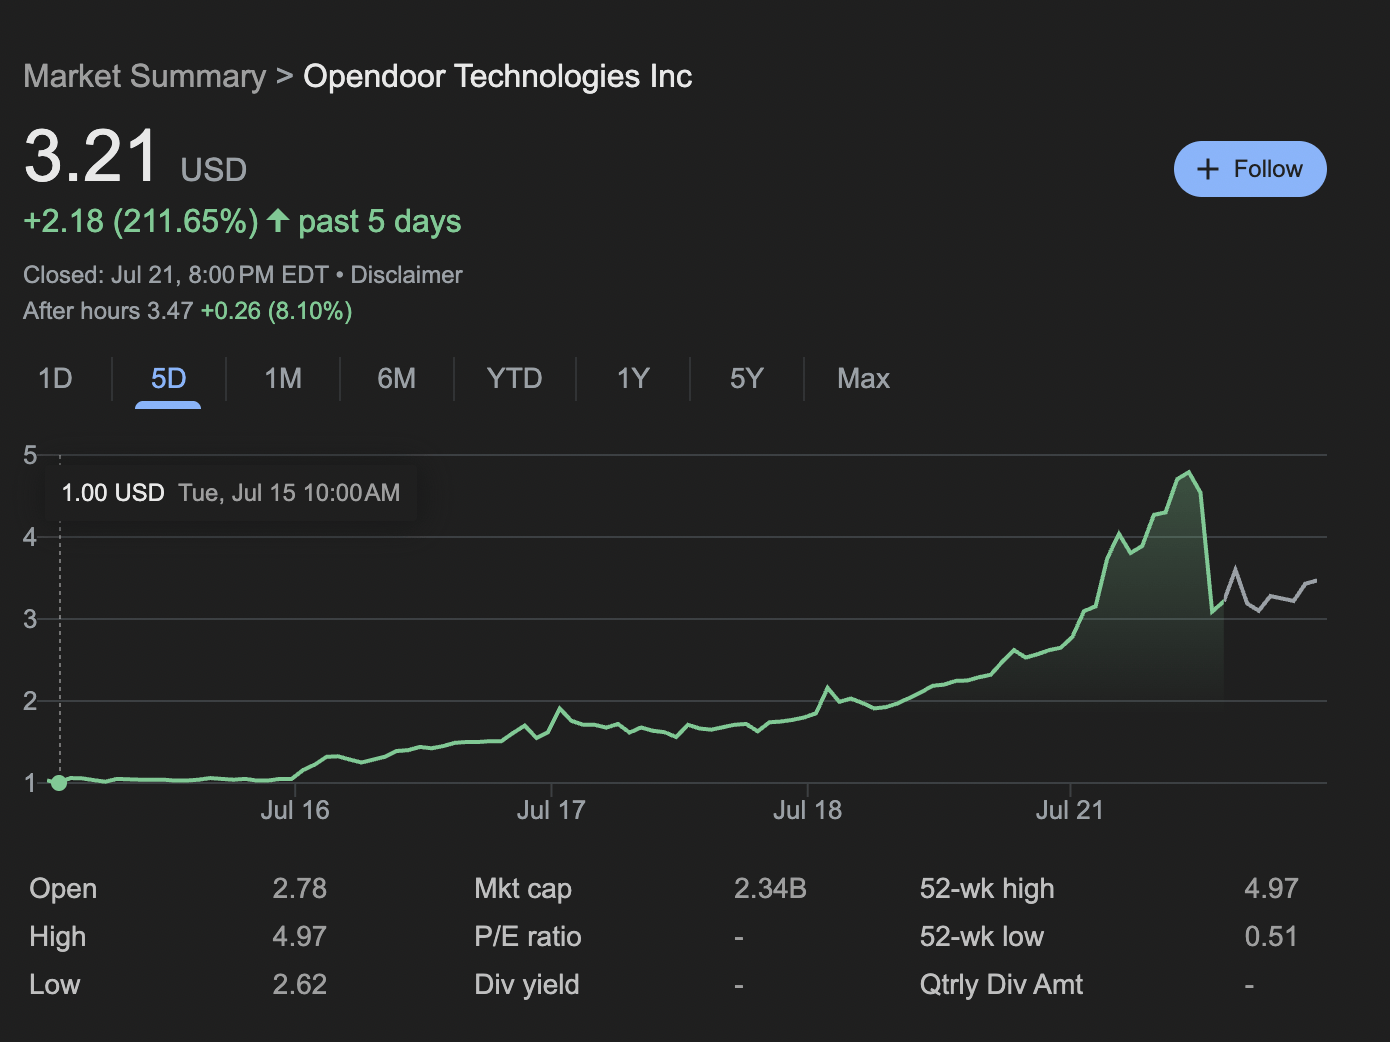Click the After hours 3.47 text
The height and width of the screenshot is (1042, 1390).
pyautogui.click(x=108, y=311)
